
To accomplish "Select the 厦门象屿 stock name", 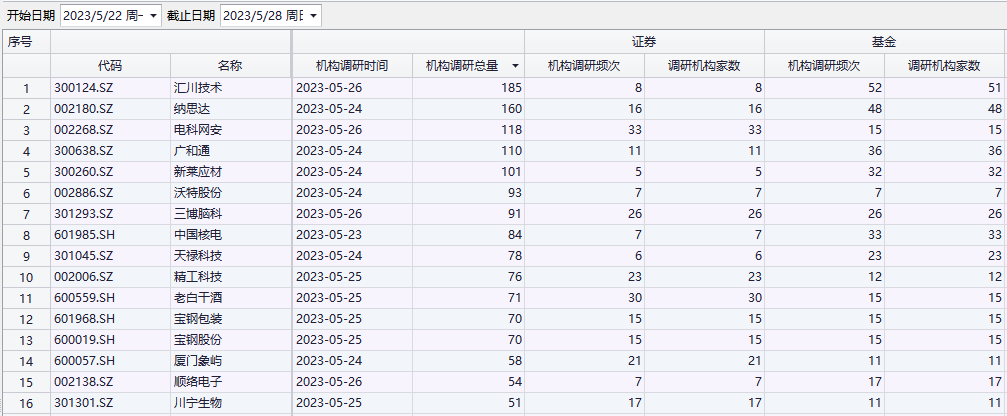I will [197, 361].
